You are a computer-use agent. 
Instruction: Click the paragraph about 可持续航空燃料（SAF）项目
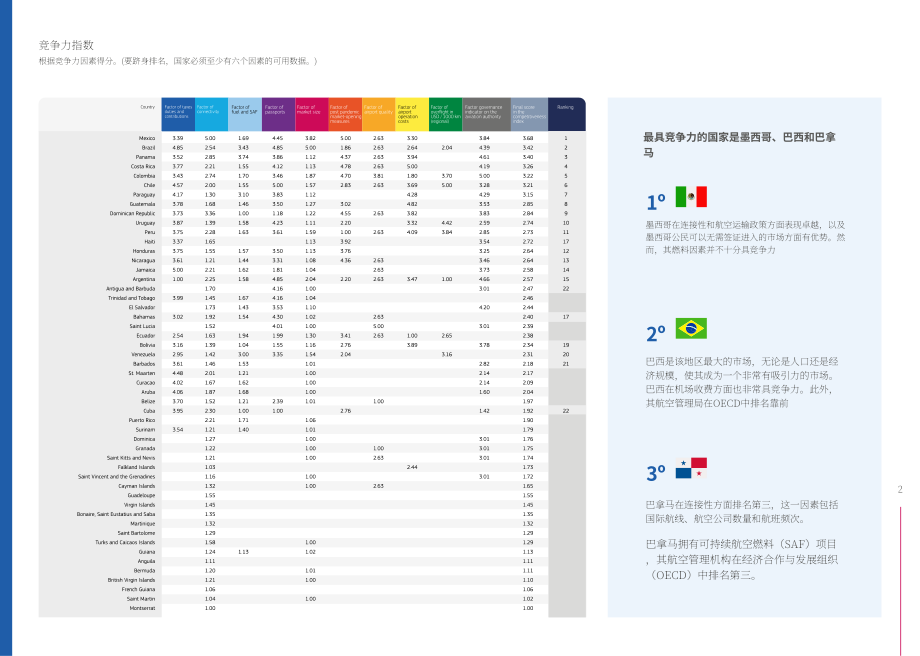pos(742,559)
